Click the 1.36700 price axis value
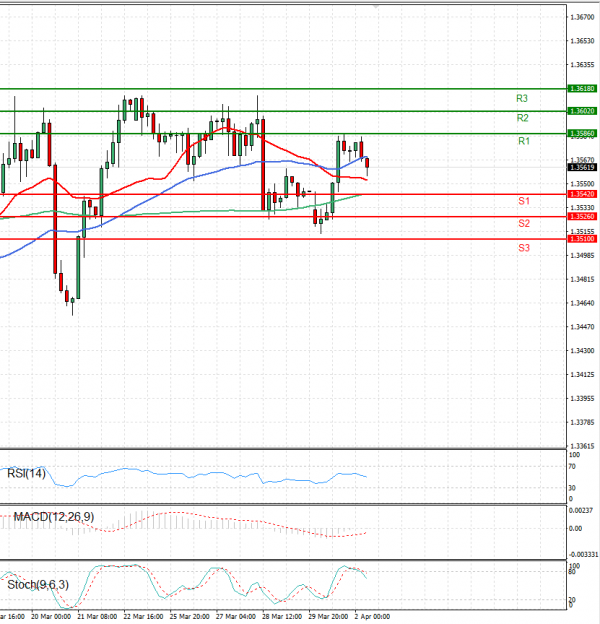The height and width of the screenshot is (624, 600). pos(582,17)
